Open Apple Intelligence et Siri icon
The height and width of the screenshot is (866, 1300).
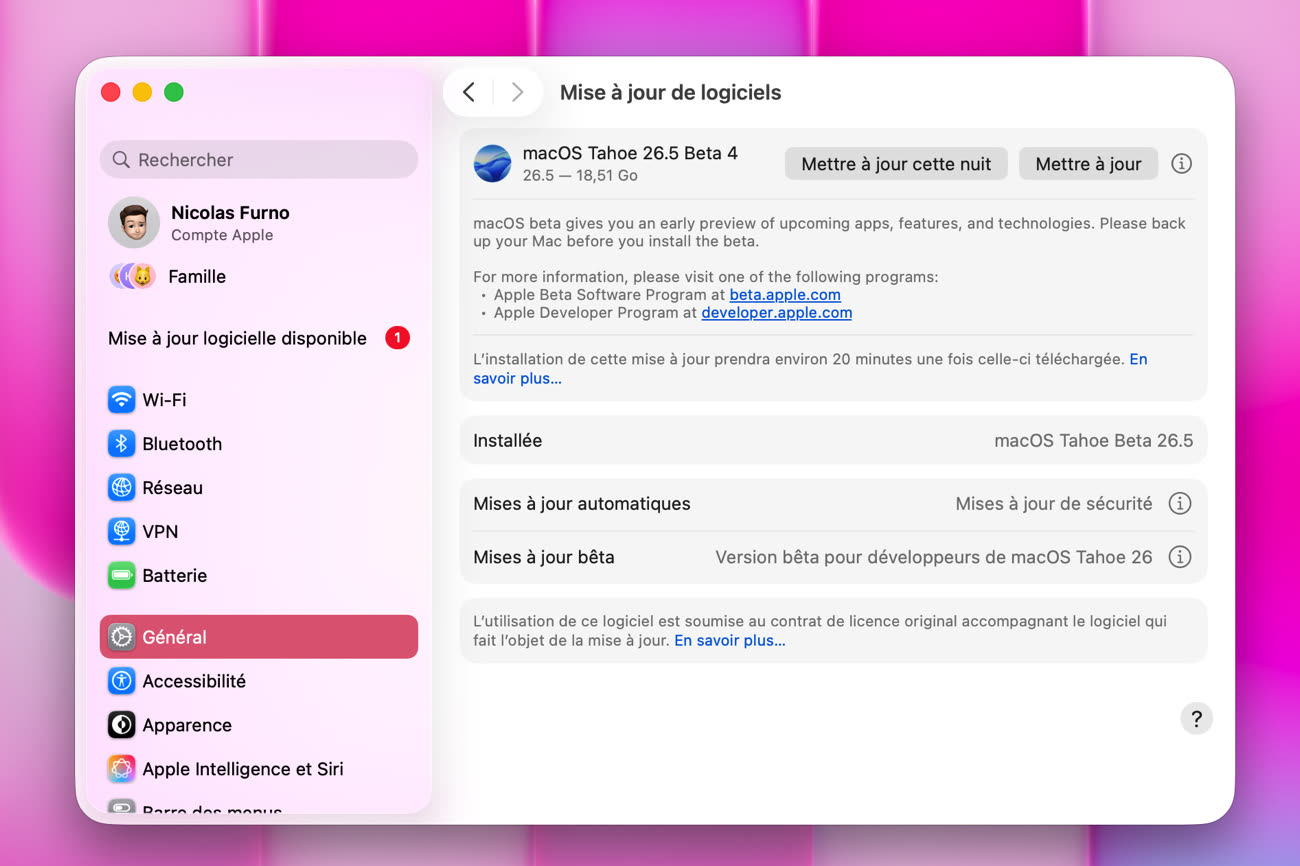(121, 769)
